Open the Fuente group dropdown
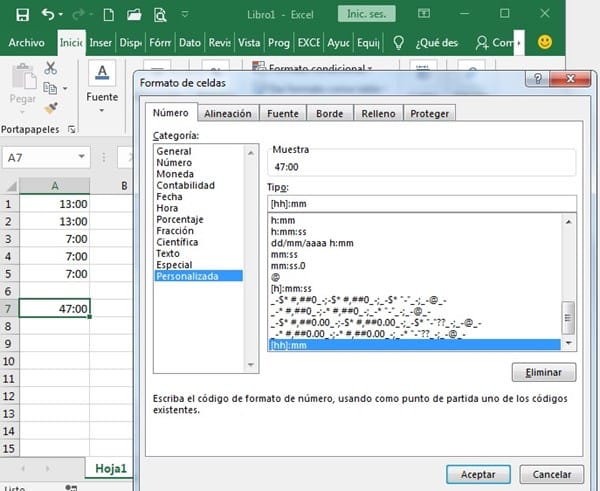This screenshot has height=491, width=600. (x=102, y=108)
